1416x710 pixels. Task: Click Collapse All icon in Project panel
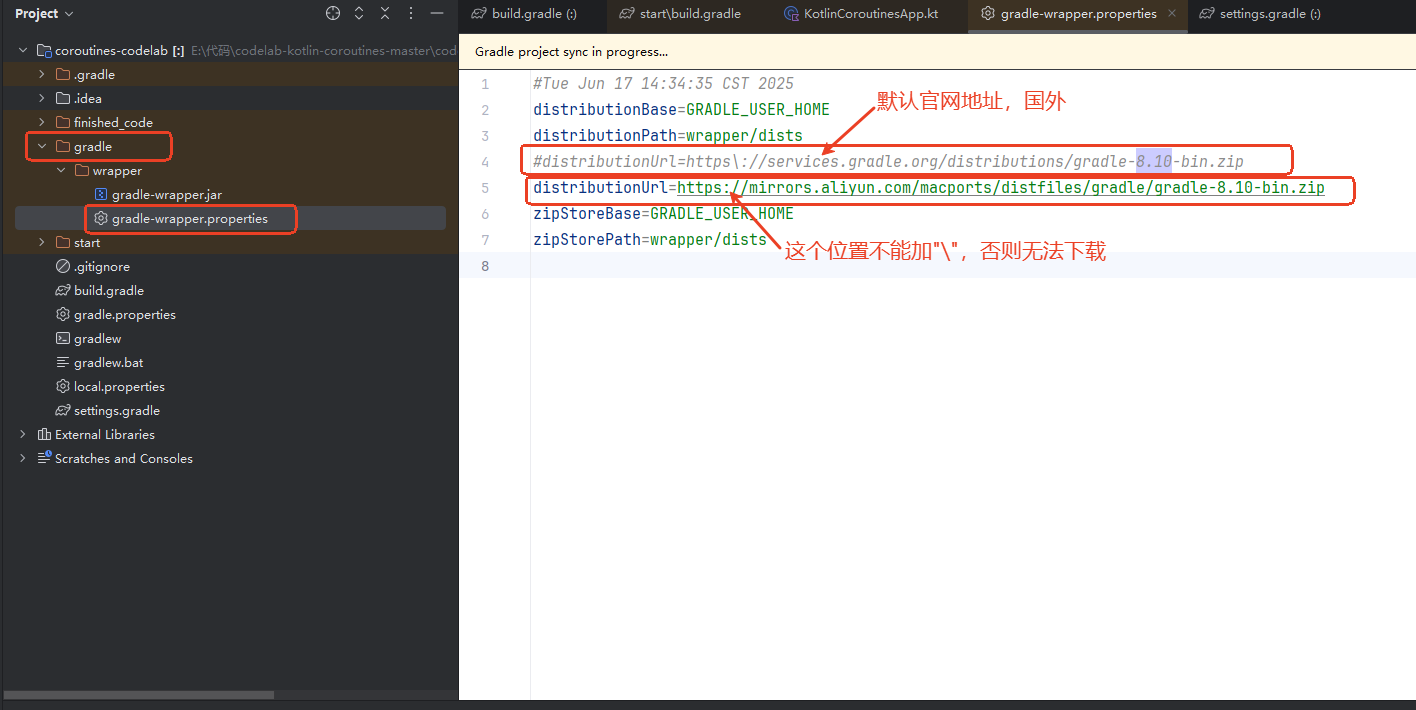(x=385, y=13)
